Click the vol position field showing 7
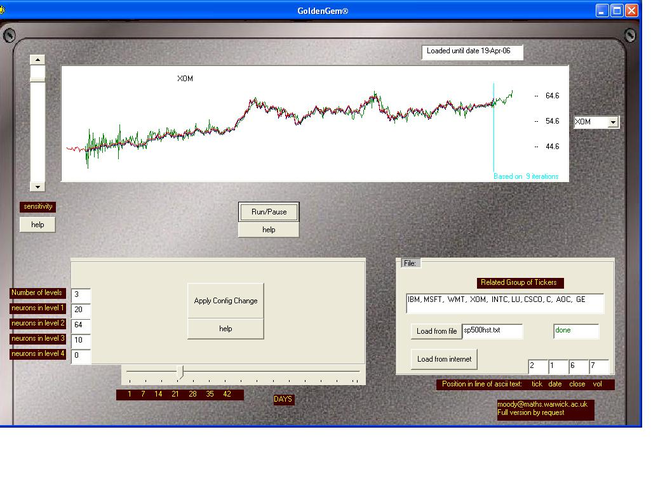The width and height of the screenshot is (665, 493). pyautogui.click(x=598, y=367)
